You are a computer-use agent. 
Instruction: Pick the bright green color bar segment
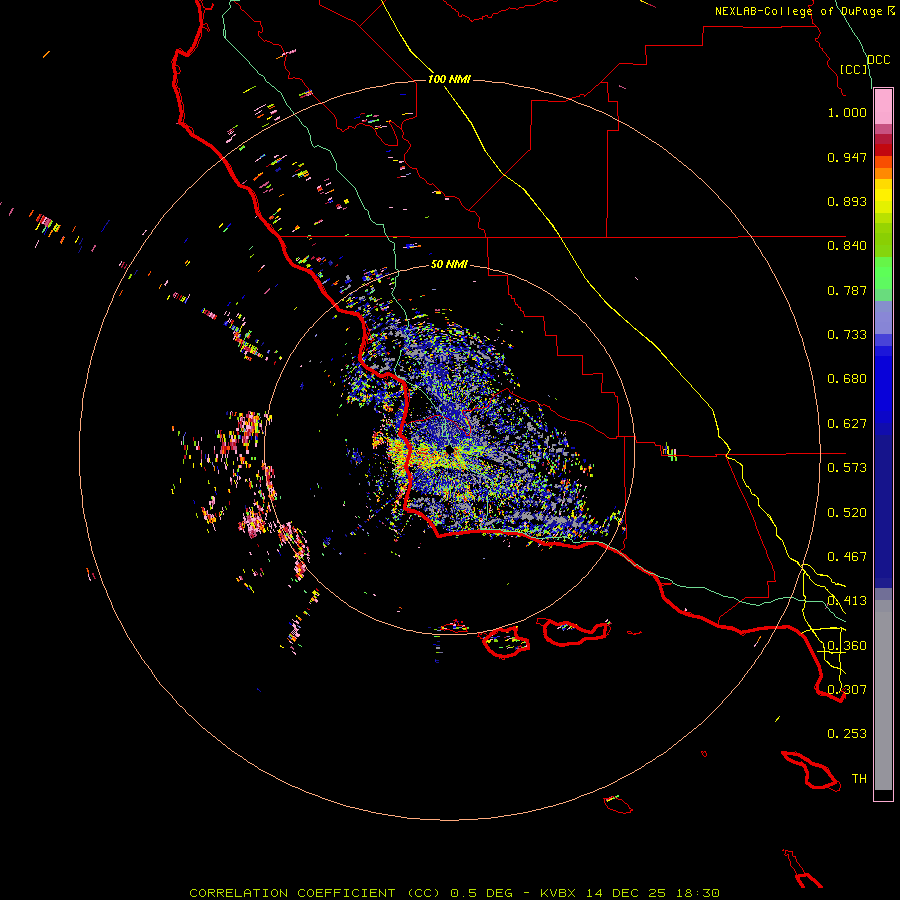[883, 273]
